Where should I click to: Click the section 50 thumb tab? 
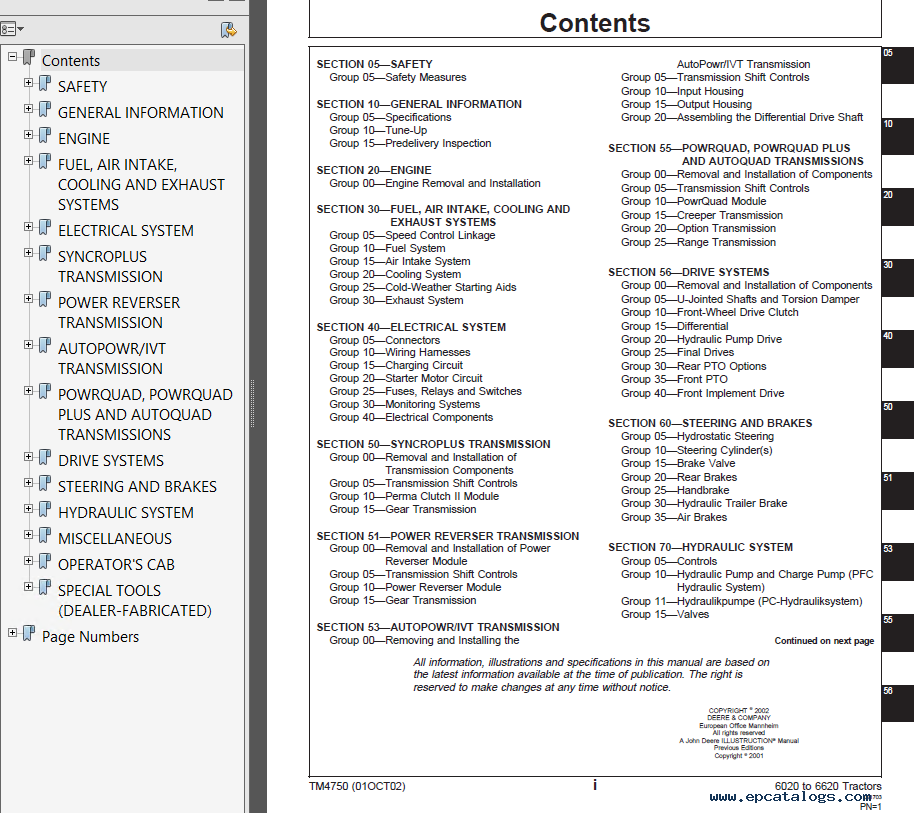(x=897, y=420)
